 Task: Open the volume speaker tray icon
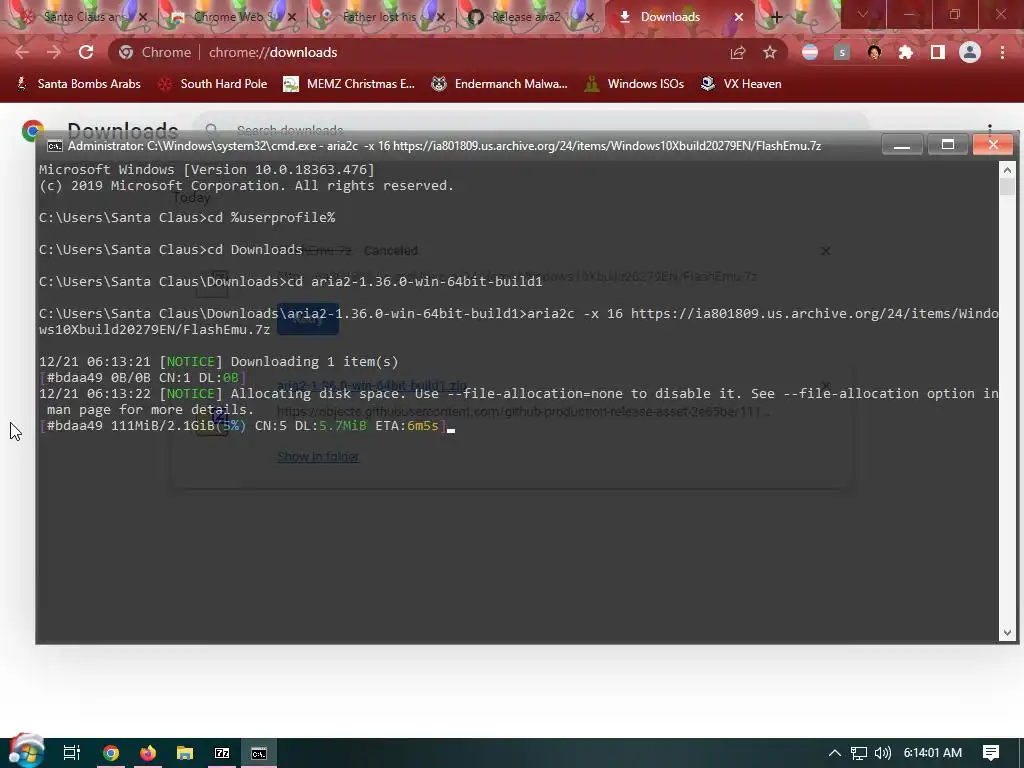coord(882,753)
